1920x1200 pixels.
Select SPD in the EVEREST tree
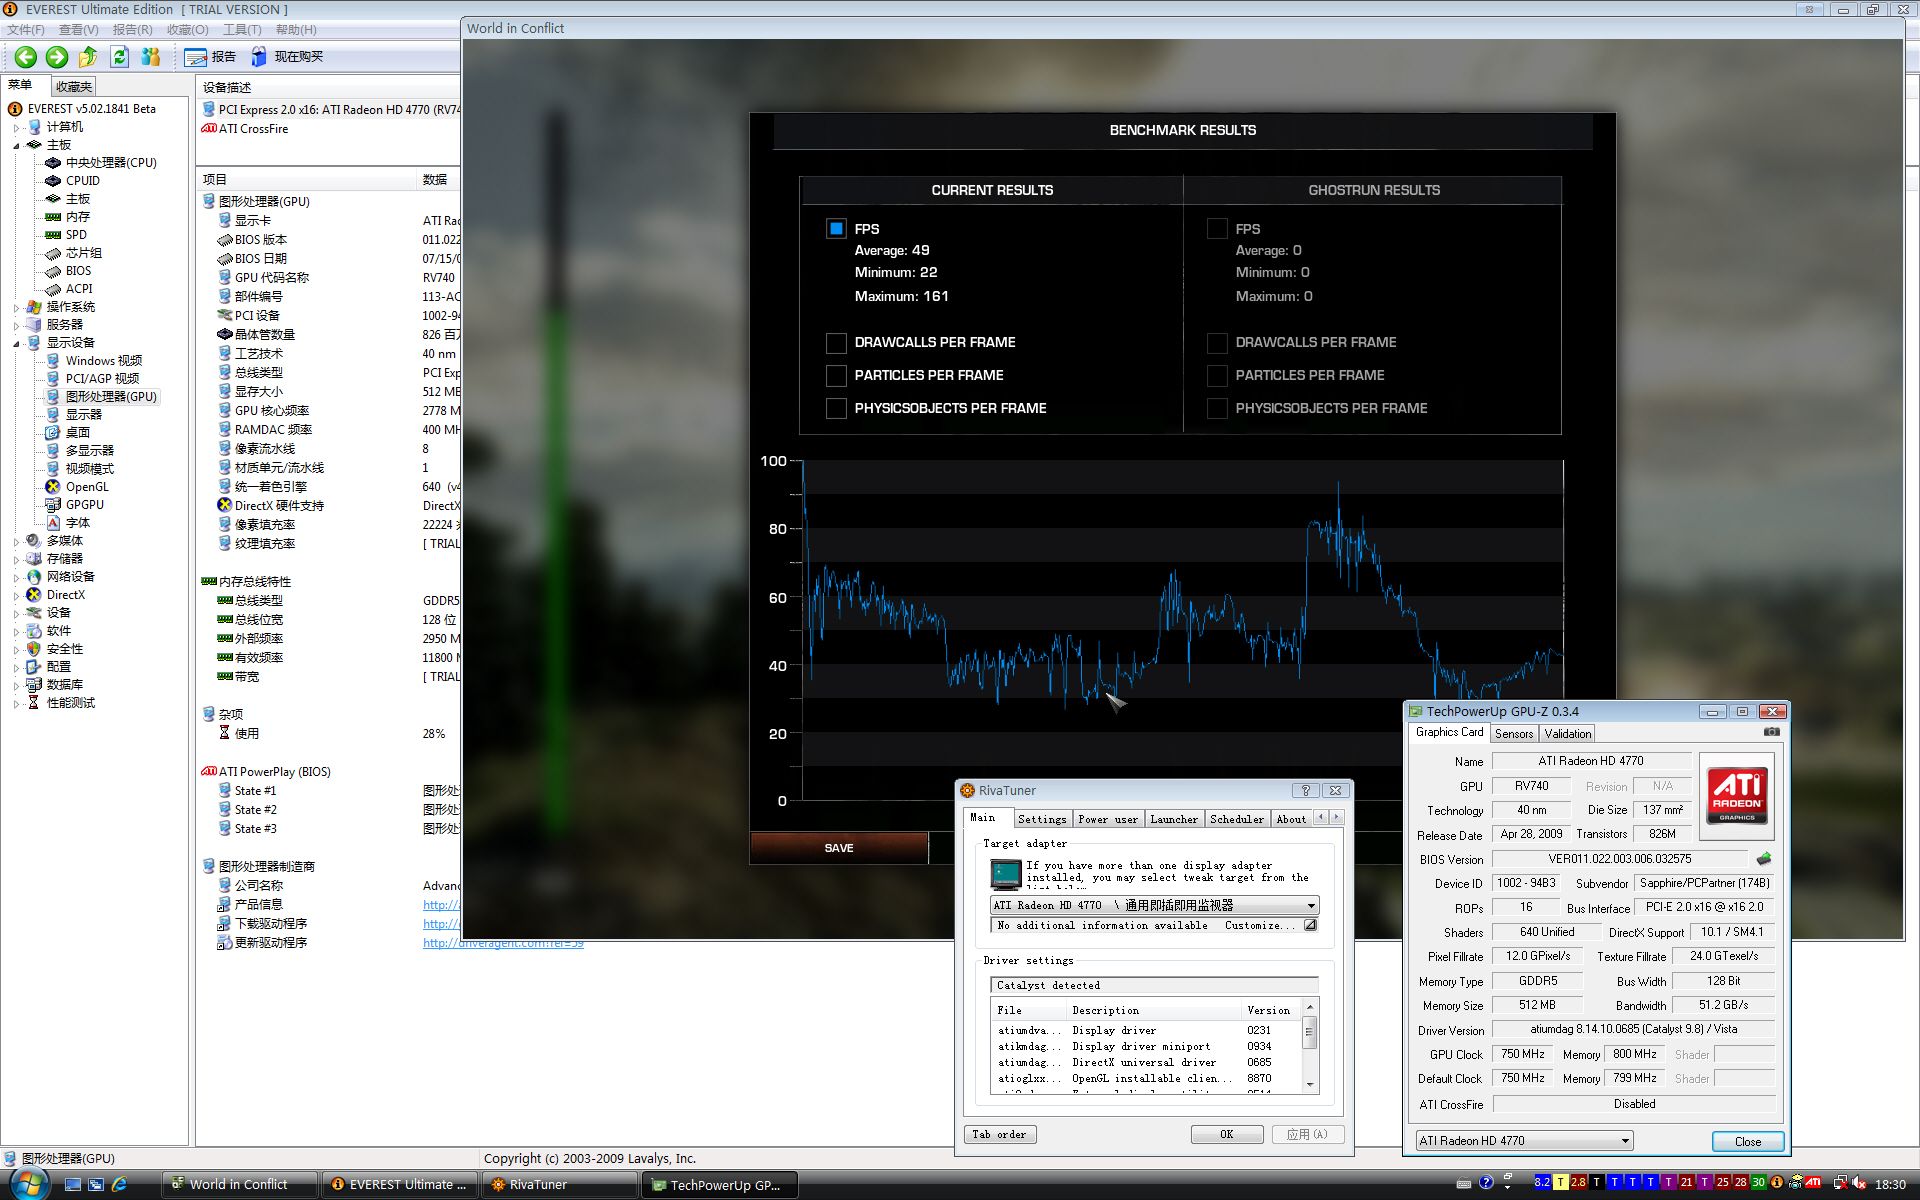(x=76, y=235)
